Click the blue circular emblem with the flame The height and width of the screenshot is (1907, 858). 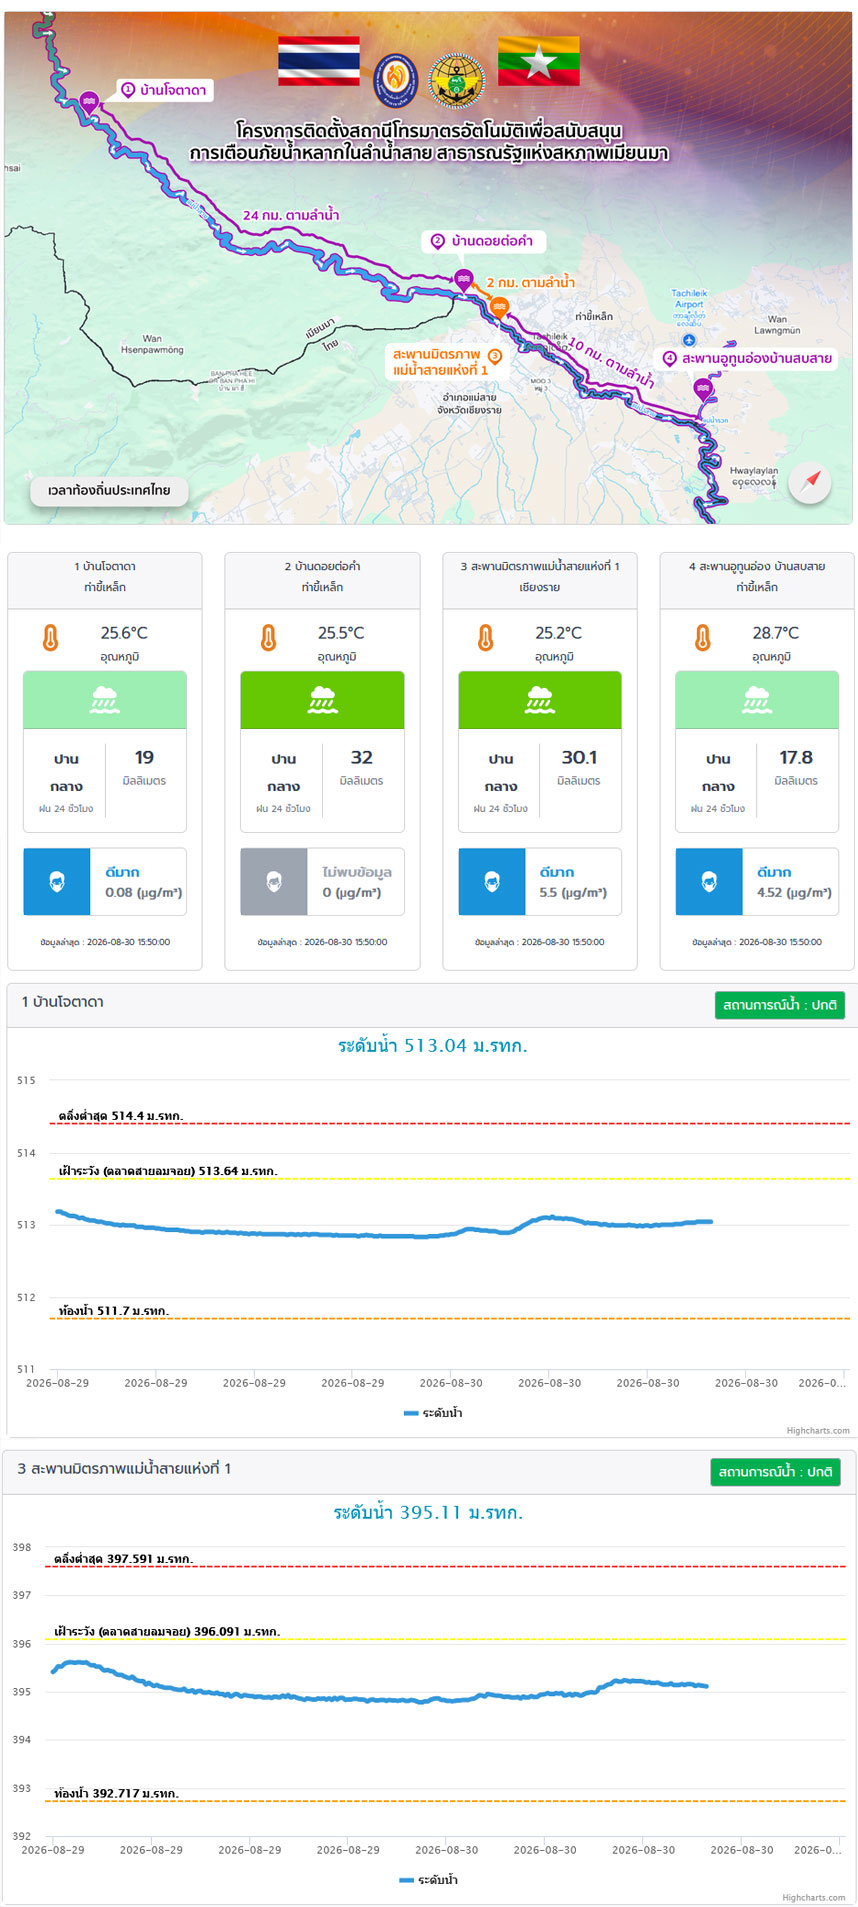click(396, 80)
